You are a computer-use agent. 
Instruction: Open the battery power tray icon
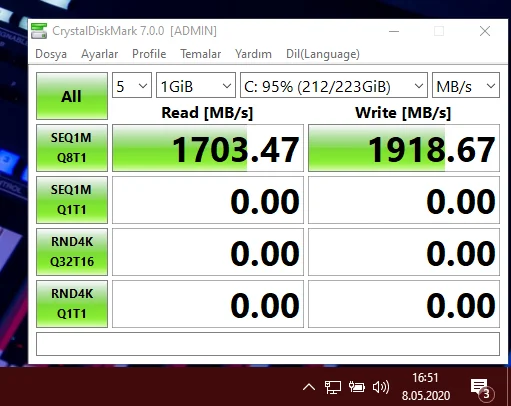[x=356, y=387]
